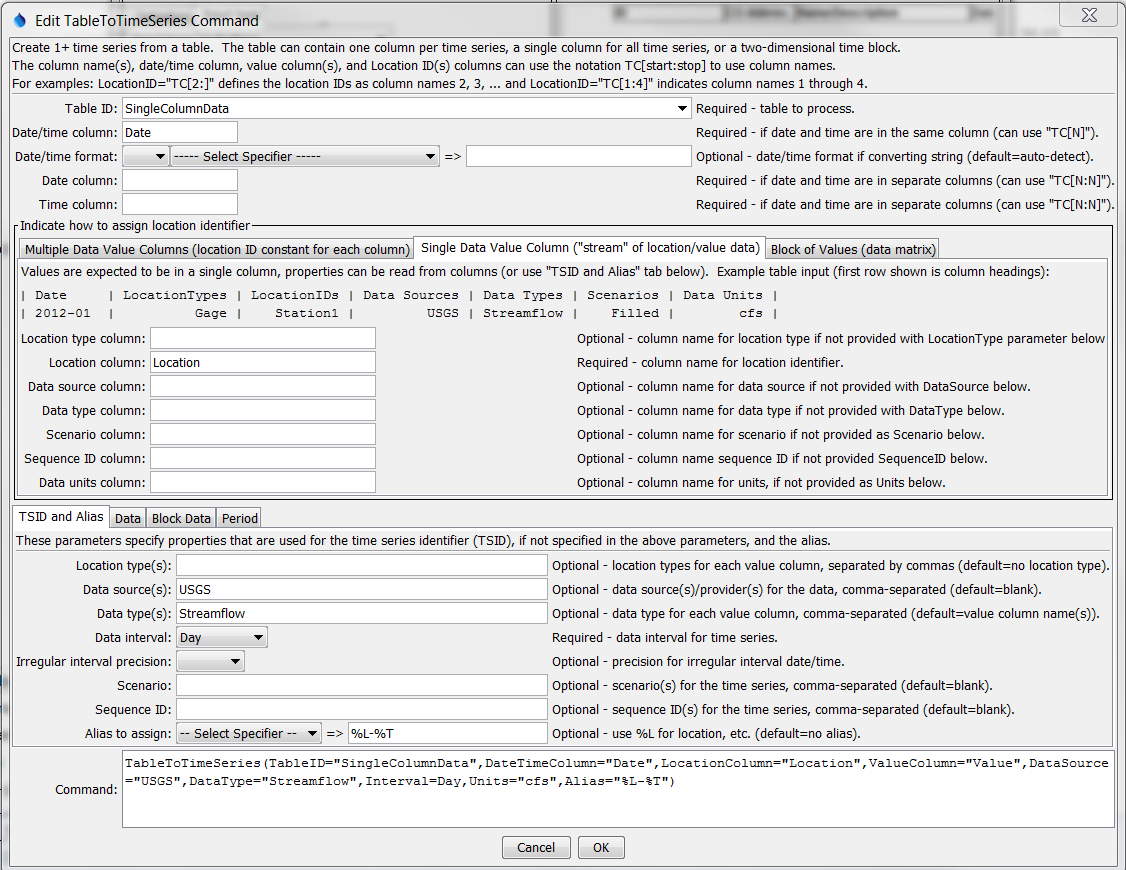Click the Data source column field

(x=263, y=386)
